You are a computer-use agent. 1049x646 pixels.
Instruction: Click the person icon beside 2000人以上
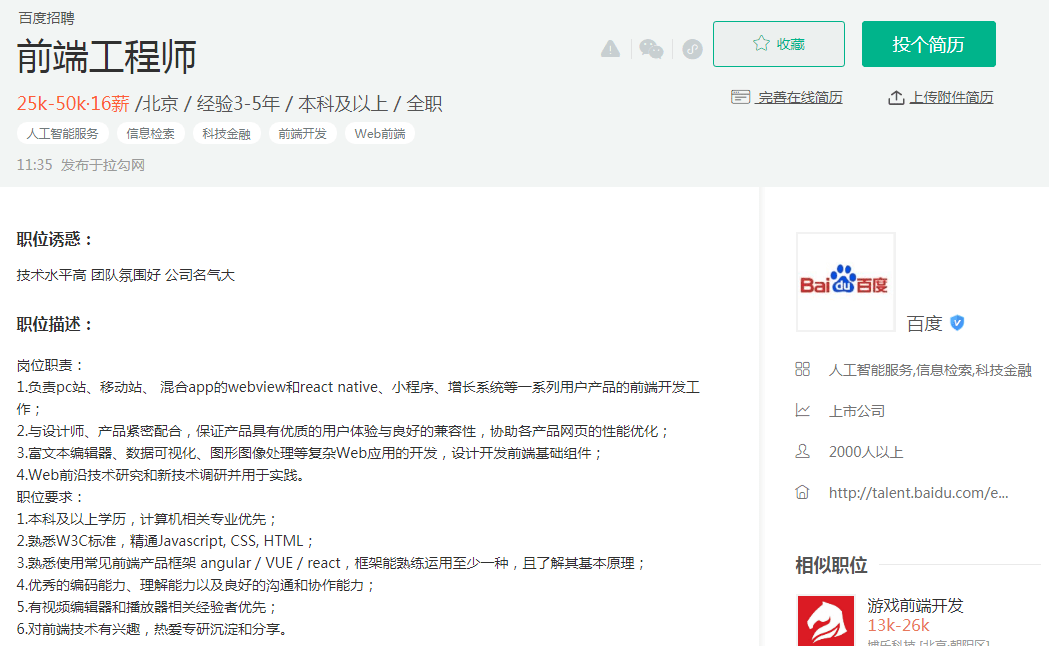(802, 451)
